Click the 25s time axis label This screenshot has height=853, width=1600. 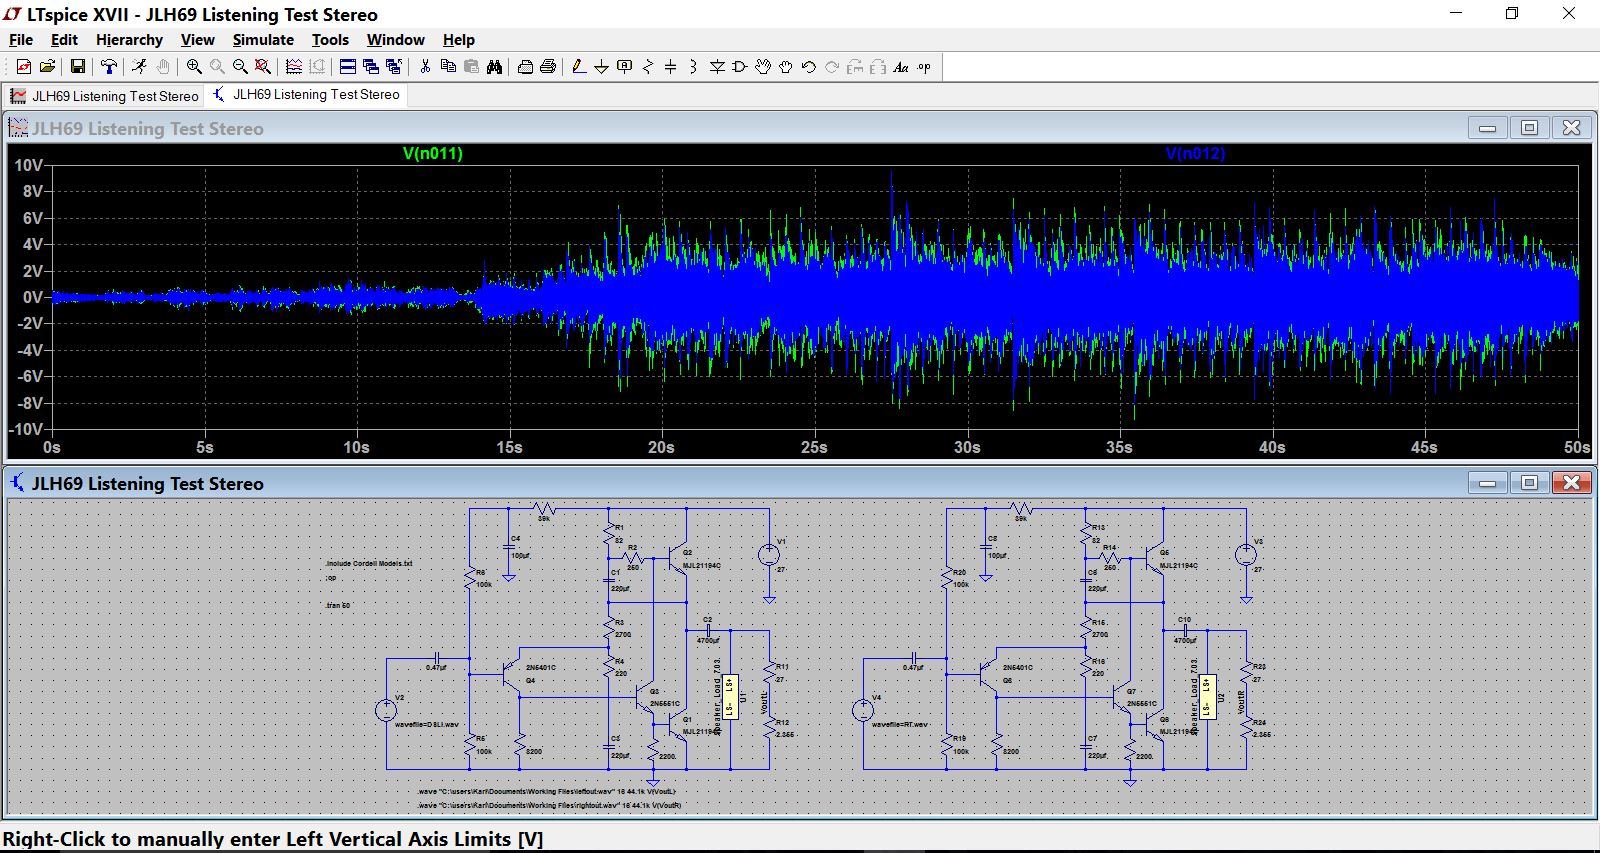(814, 447)
